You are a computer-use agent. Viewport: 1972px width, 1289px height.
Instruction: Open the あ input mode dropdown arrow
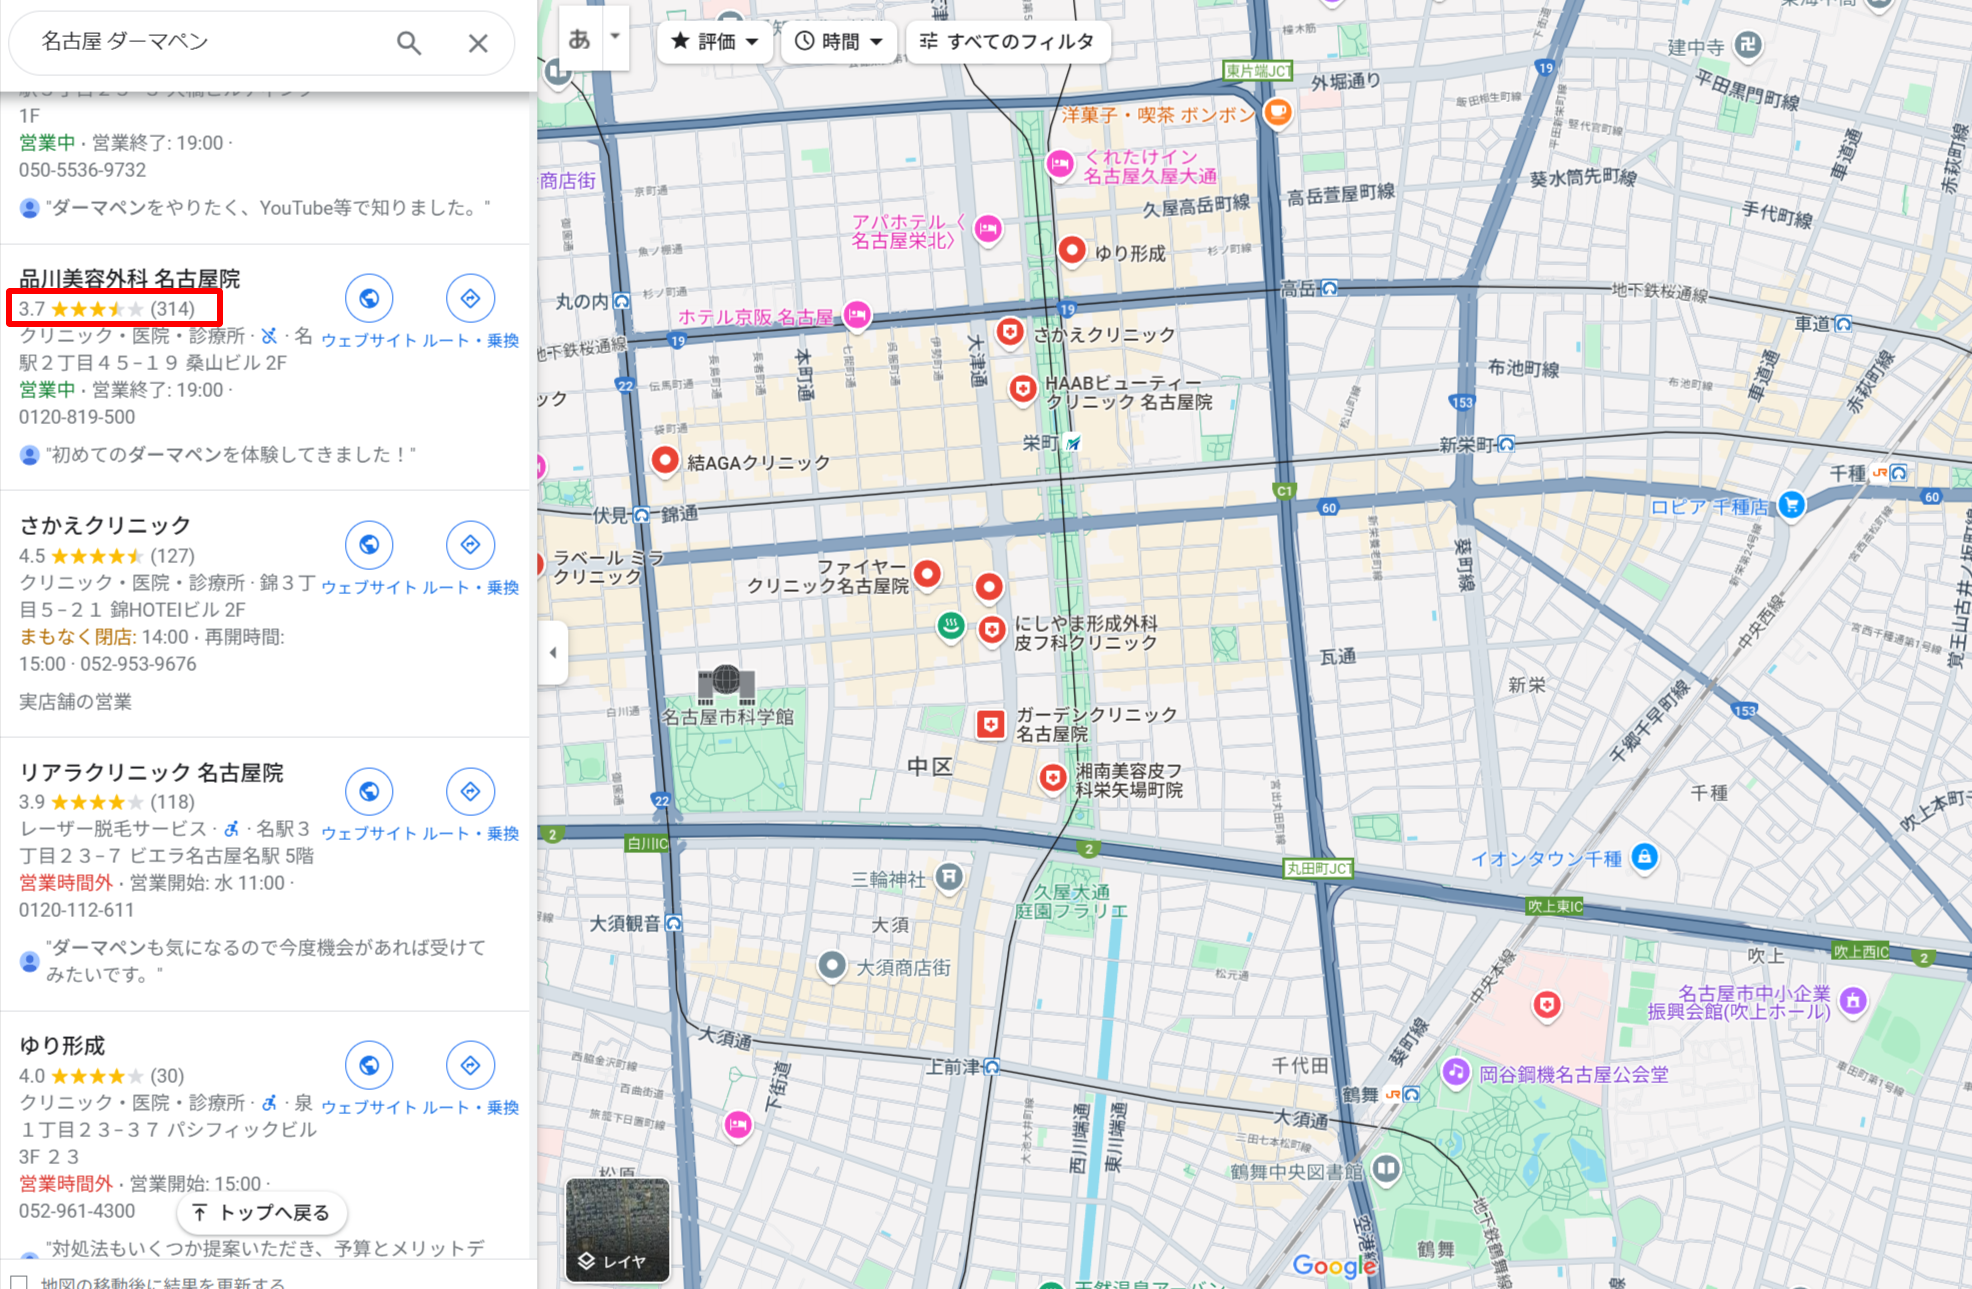(615, 37)
